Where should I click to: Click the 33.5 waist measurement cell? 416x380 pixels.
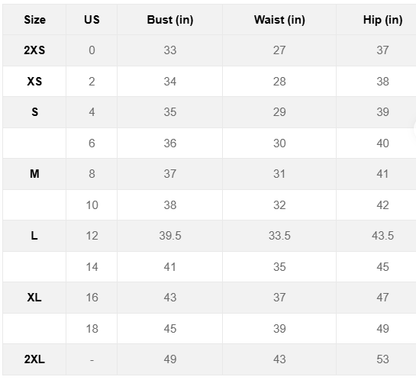(x=279, y=236)
